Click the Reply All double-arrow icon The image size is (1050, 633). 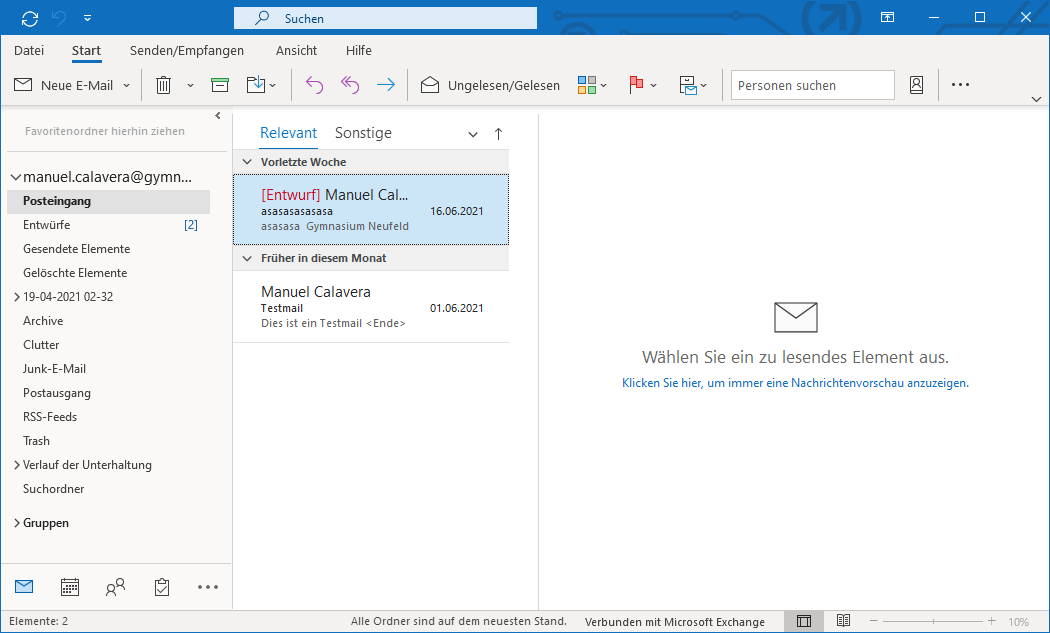pyautogui.click(x=349, y=86)
